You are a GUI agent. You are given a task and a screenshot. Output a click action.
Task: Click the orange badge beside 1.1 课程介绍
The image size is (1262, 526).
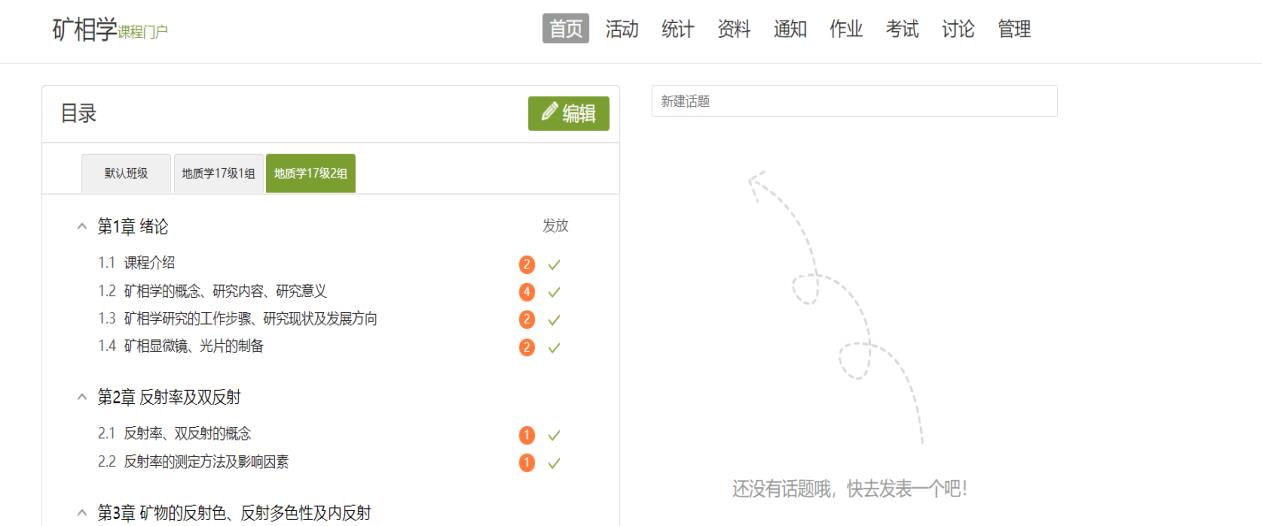(526, 265)
